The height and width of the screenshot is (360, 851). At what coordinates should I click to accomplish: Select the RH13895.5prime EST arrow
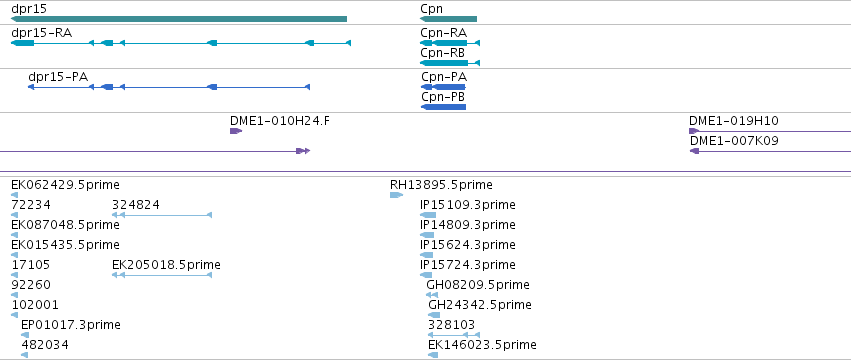[x=397, y=195]
